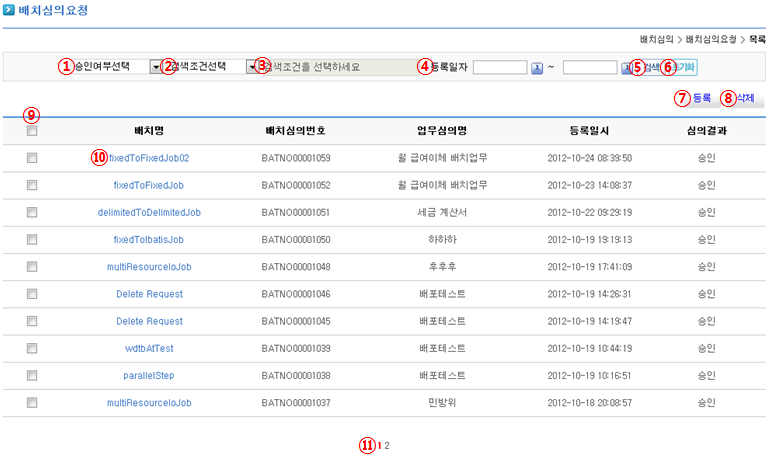Screen dimensions: 769x463
Task: Open the delimitedToDelimitedJob batch link
Action: 149,213
